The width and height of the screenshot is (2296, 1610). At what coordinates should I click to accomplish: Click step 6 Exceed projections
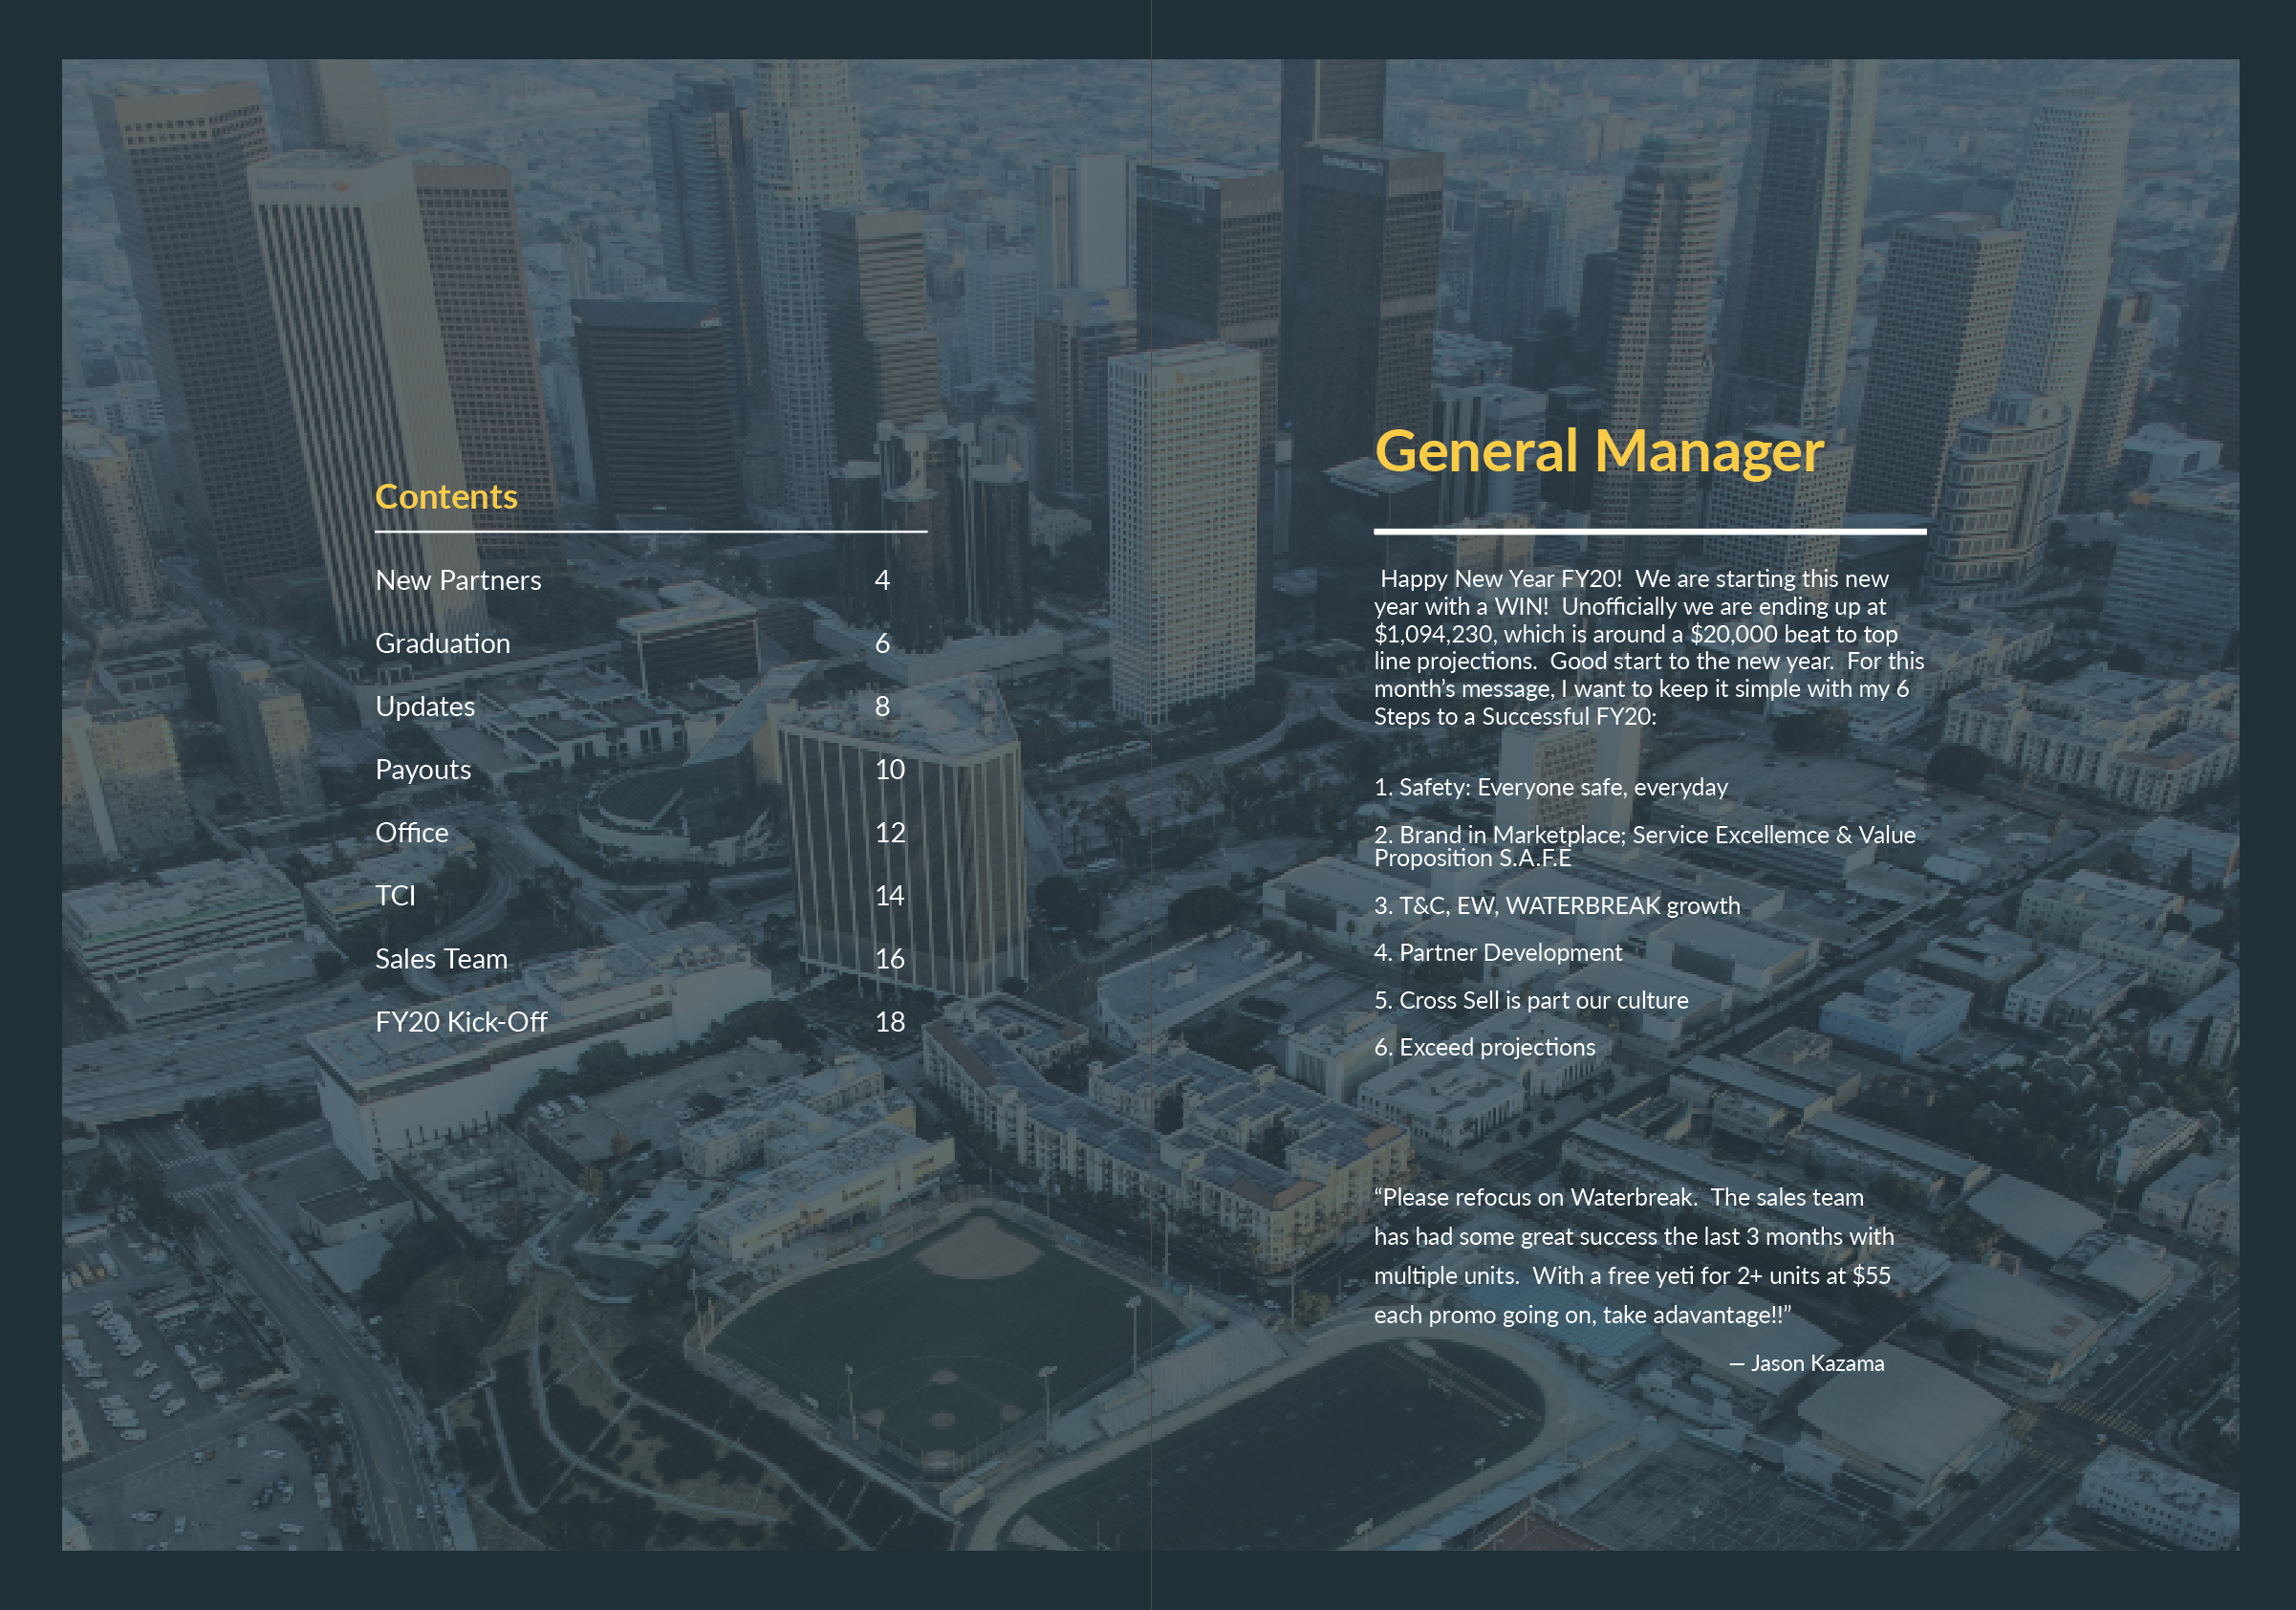(x=1484, y=1047)
